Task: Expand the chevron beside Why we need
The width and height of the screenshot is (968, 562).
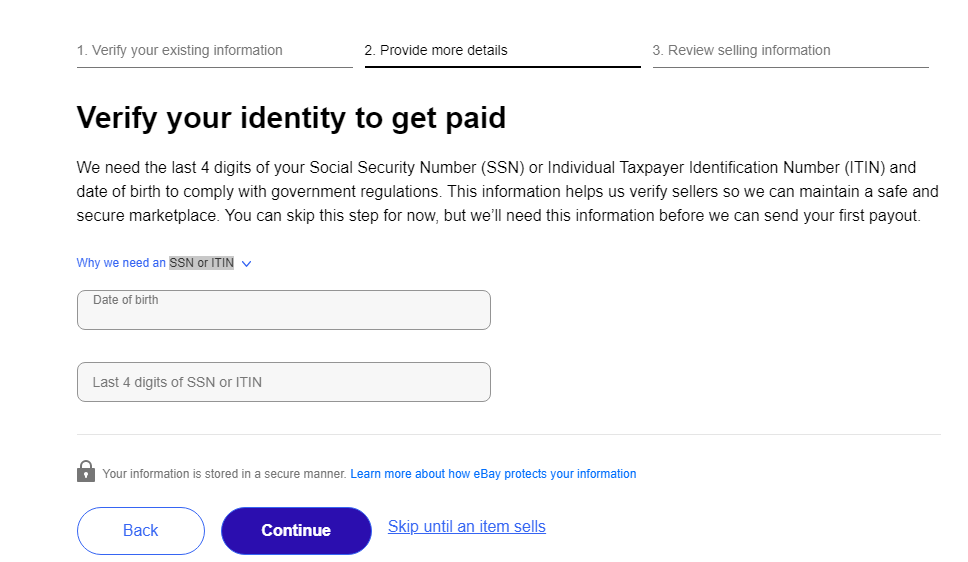Action: click(x=246, y=264)
